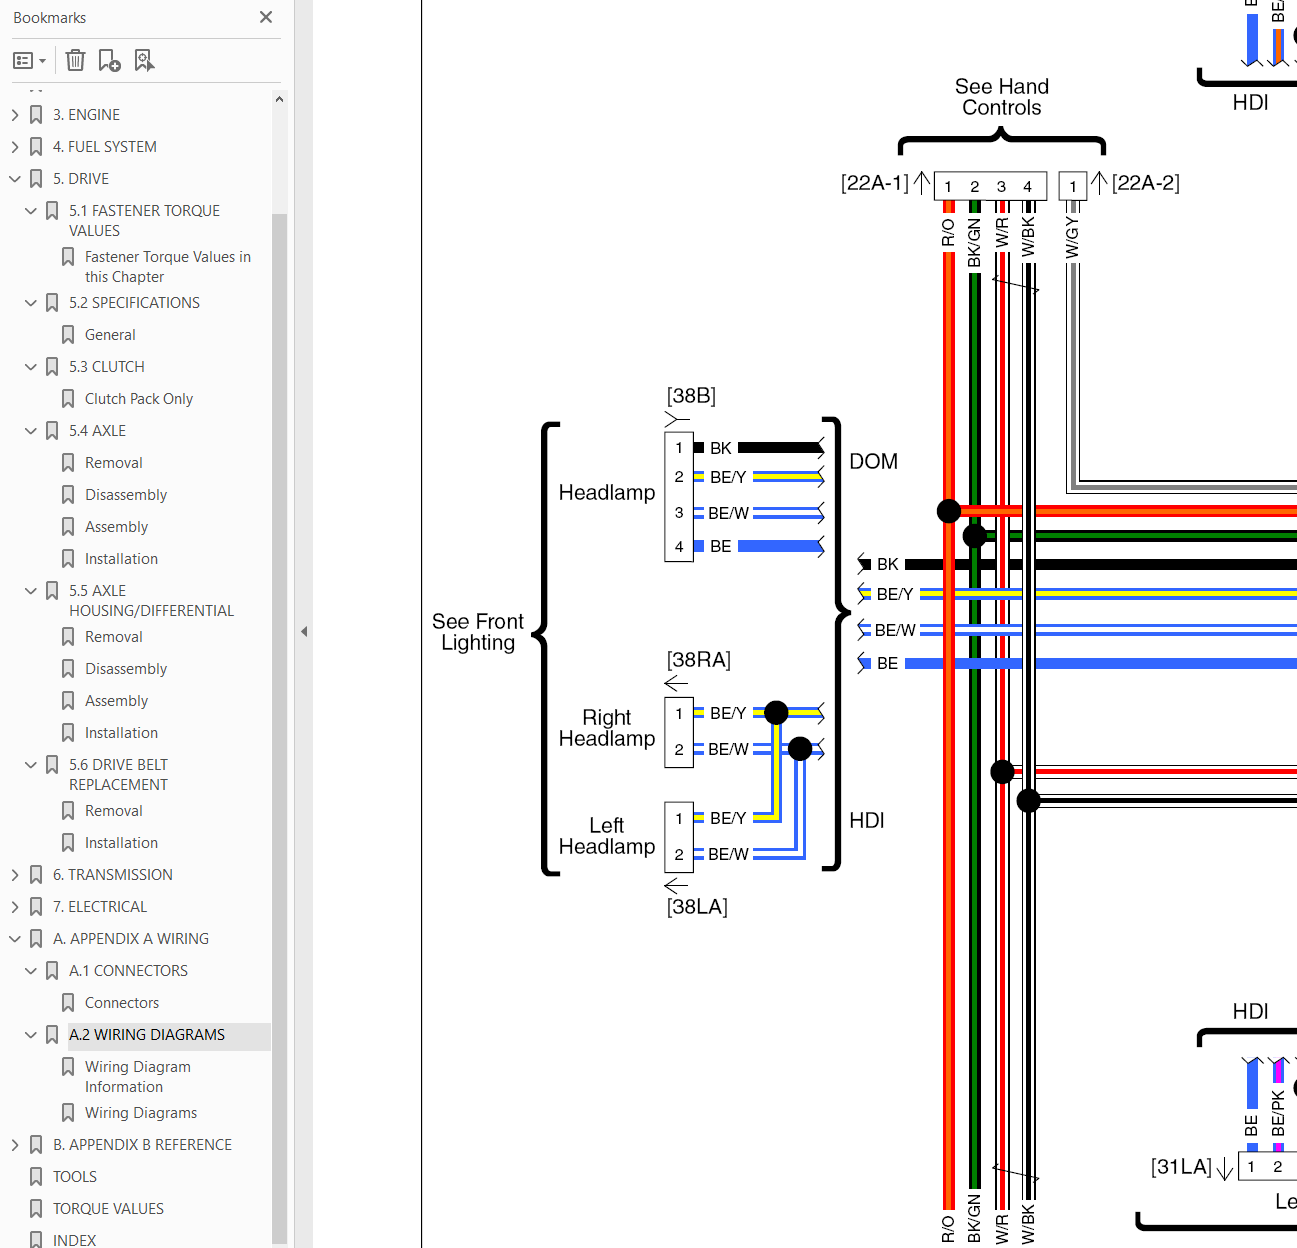The height and width of the screenshot is (1248, 1297).
Task: Expand the 4. FUEL SYSTEM bookmark
Action: click(x=14, y=147)
